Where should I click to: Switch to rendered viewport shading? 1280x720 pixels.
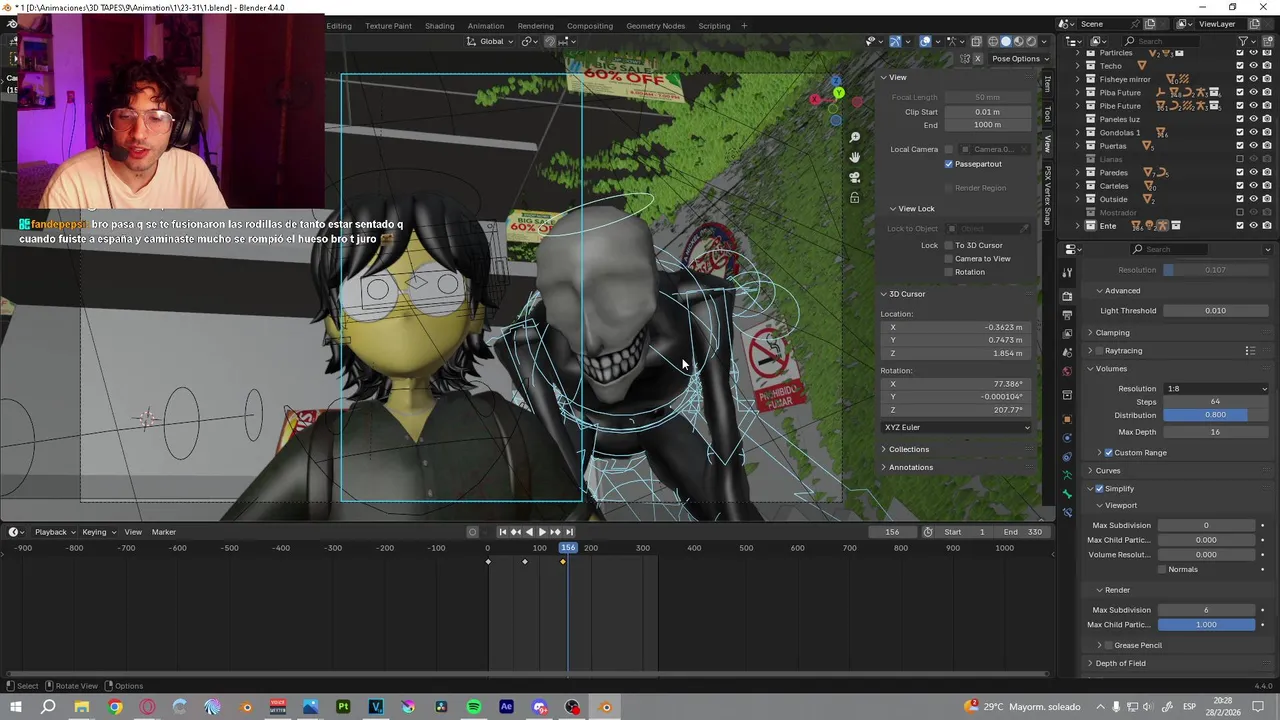(x=1031, y=41)
